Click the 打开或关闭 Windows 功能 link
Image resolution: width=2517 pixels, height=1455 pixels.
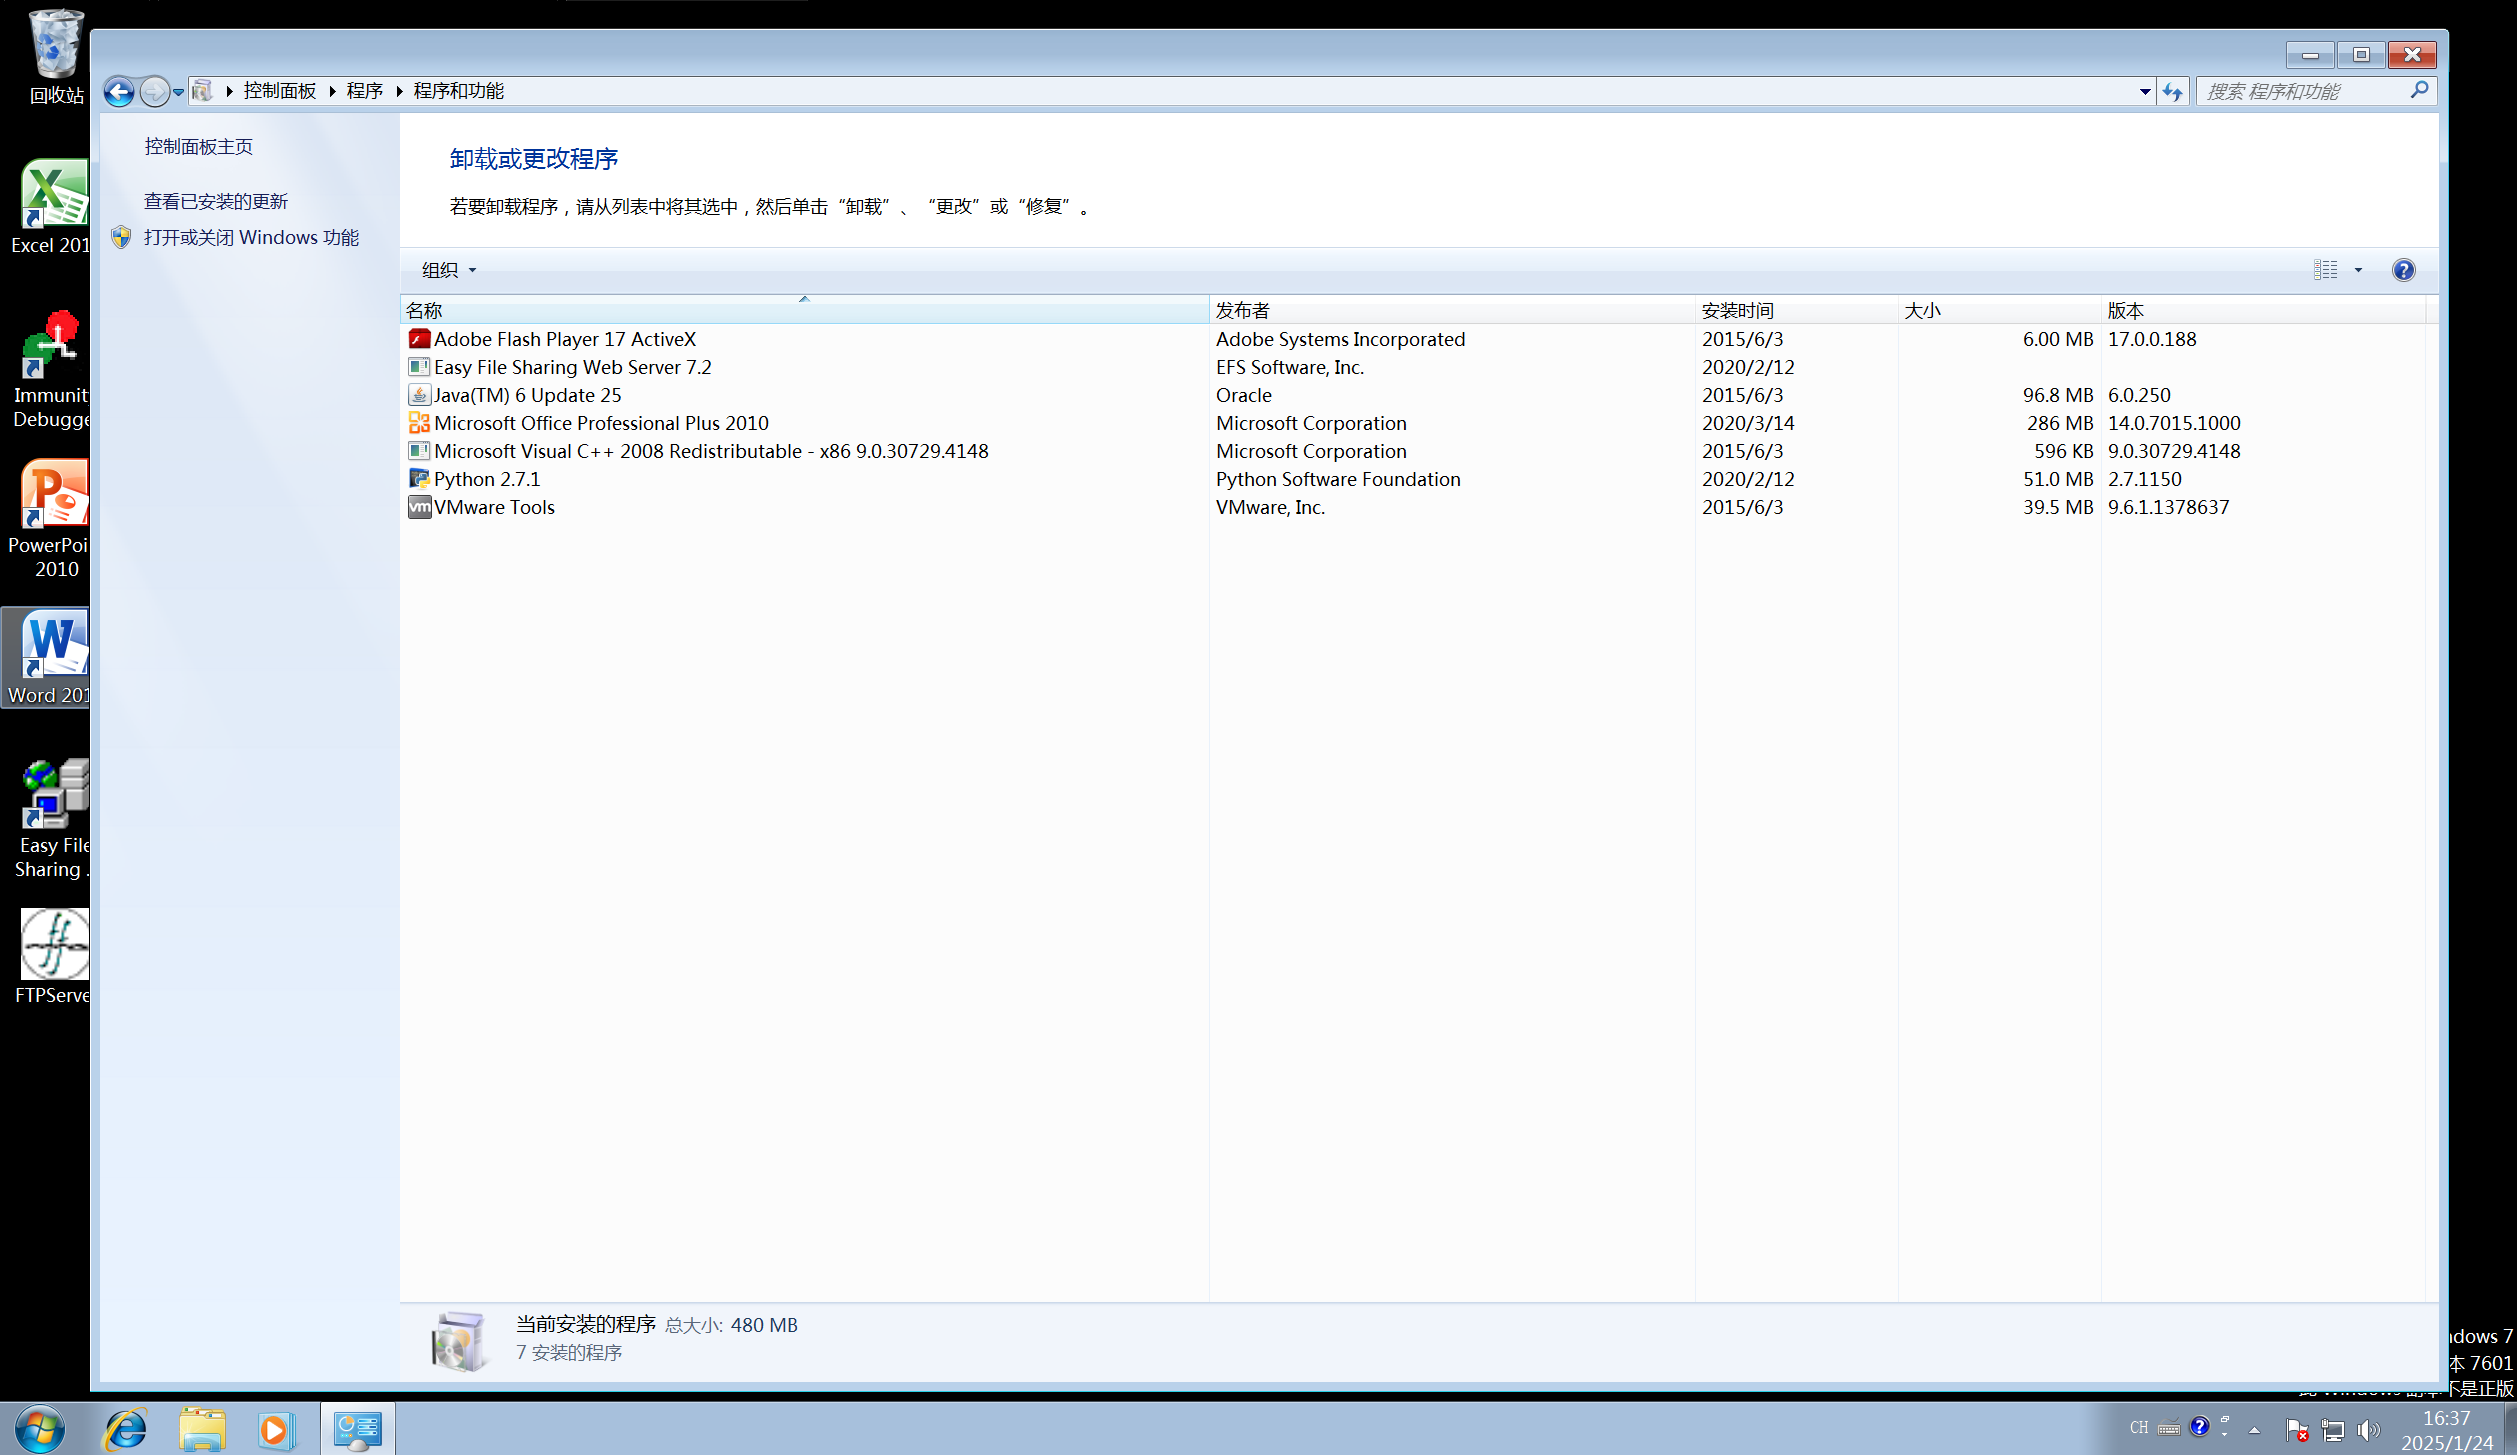click(251, 238)
